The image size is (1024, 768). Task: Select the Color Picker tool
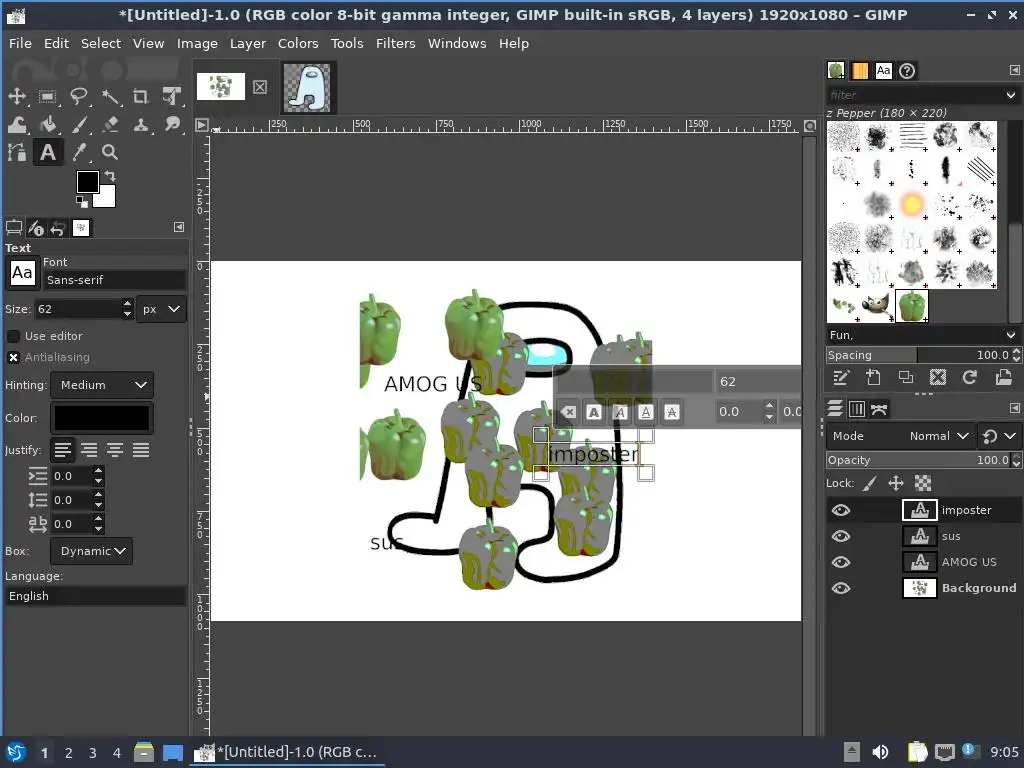(x=79, y=152)
